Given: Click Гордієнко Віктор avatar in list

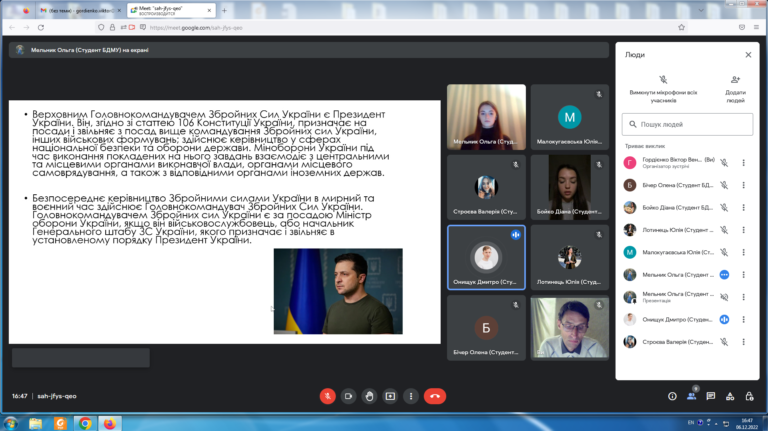Looking at the screenshot, I should click(630, 163).
